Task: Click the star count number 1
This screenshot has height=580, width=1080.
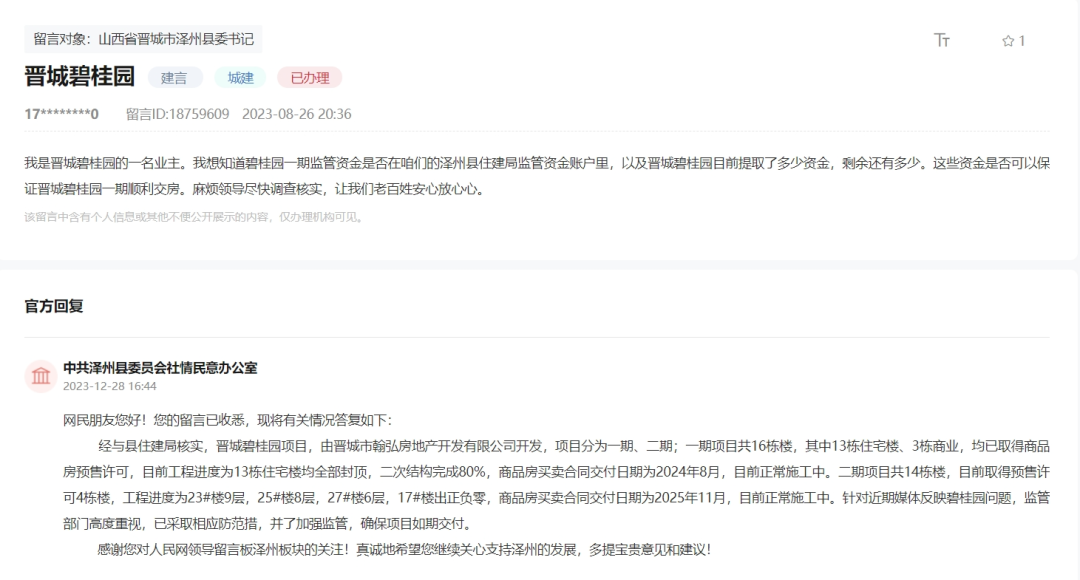Action: click(x=1022, y=41)
